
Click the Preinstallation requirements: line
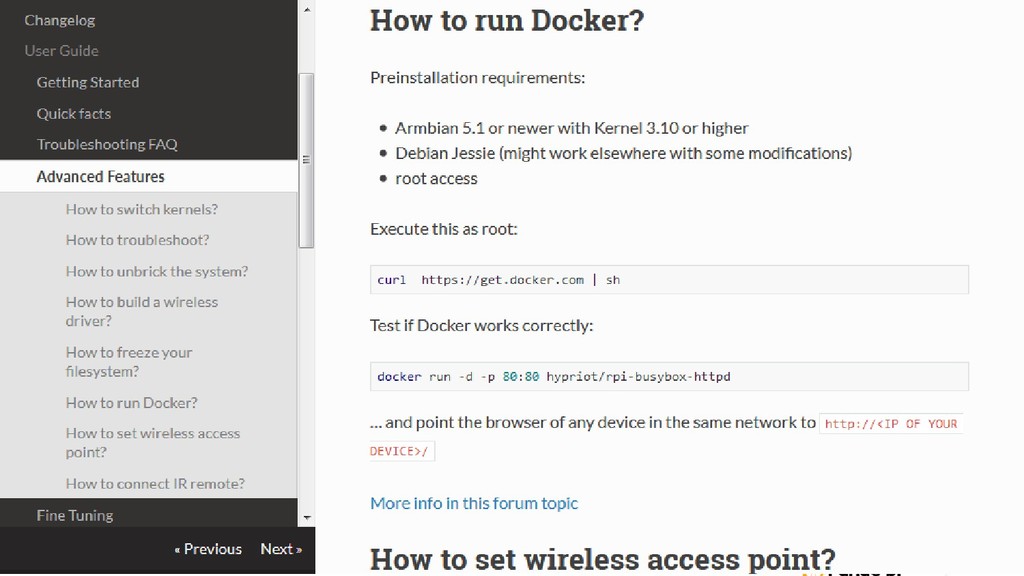click(477, 78)
